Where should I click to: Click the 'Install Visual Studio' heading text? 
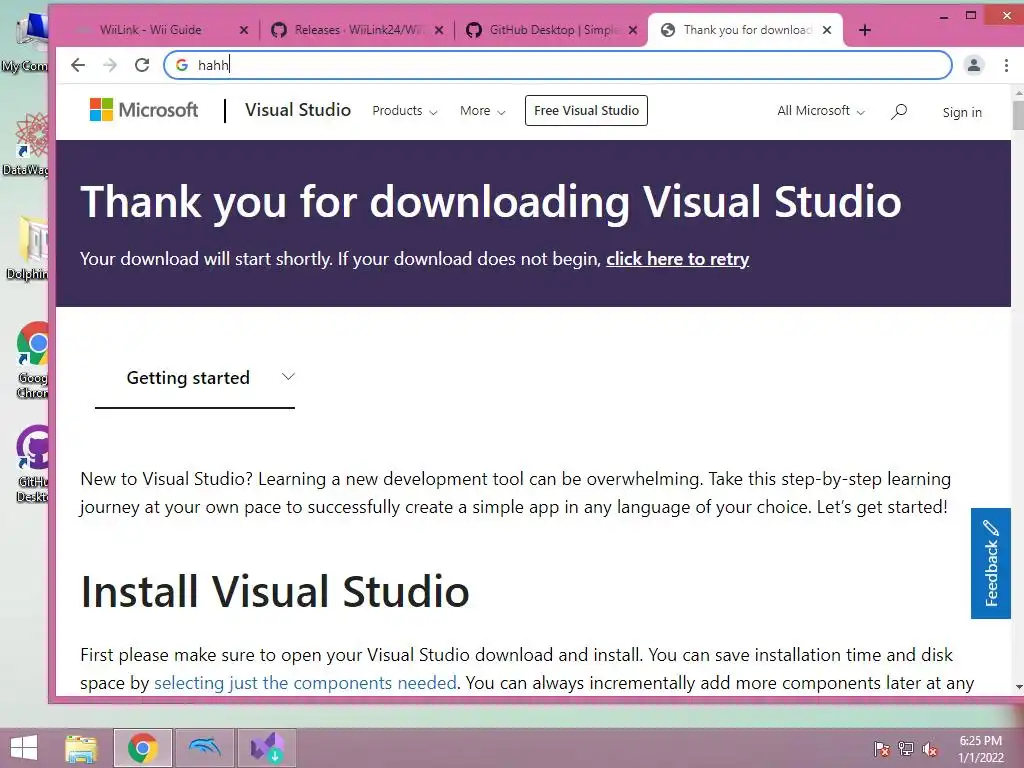(275, 592)
